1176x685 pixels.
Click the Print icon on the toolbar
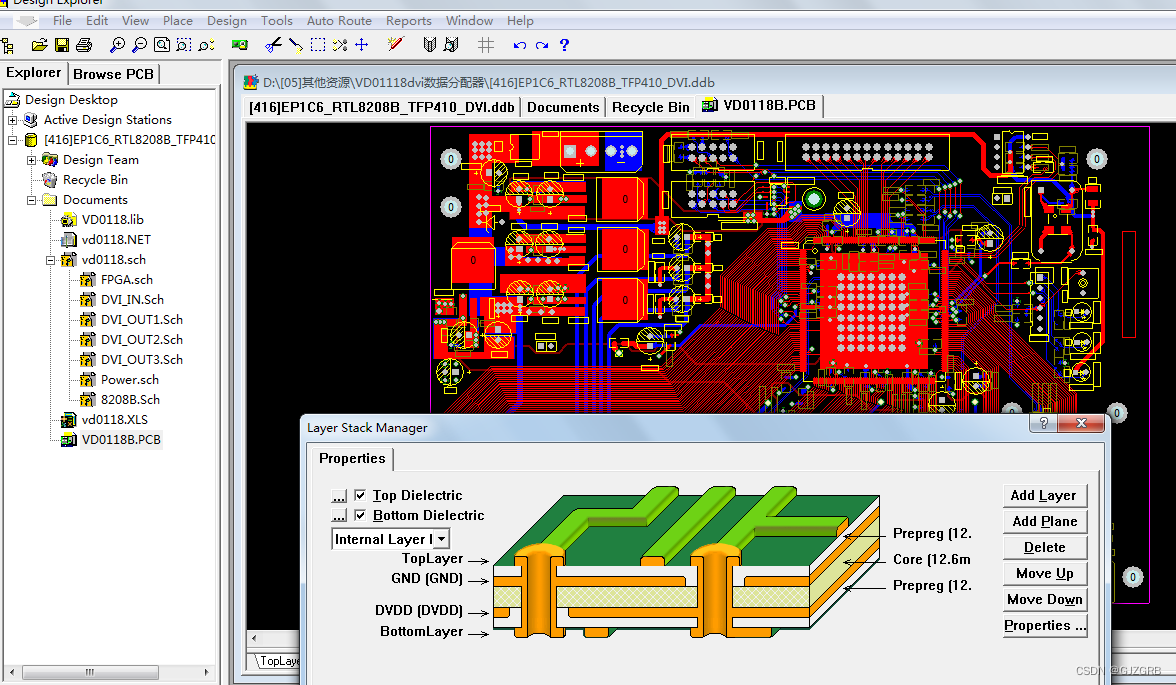tap(85, 45)
